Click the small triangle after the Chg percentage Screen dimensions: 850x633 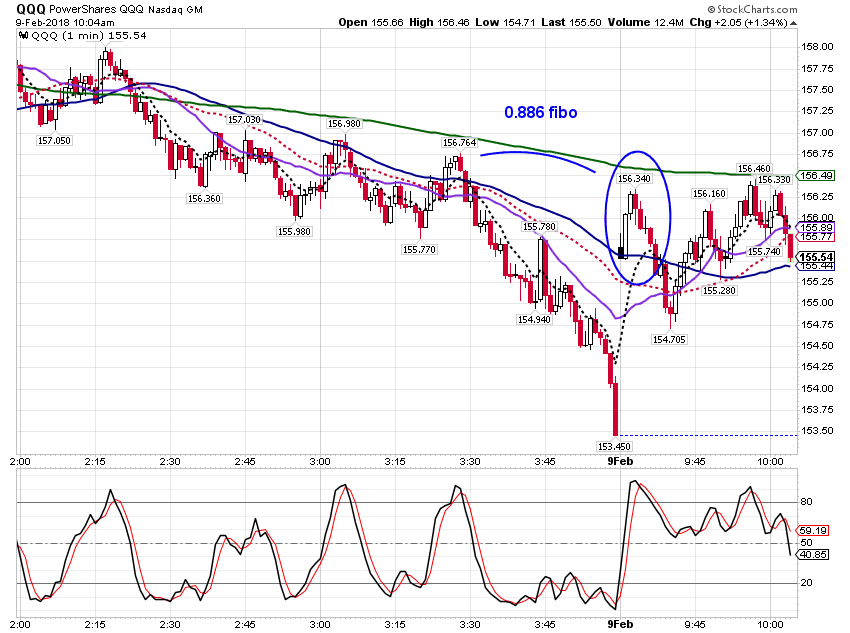(x=794, y=23)
